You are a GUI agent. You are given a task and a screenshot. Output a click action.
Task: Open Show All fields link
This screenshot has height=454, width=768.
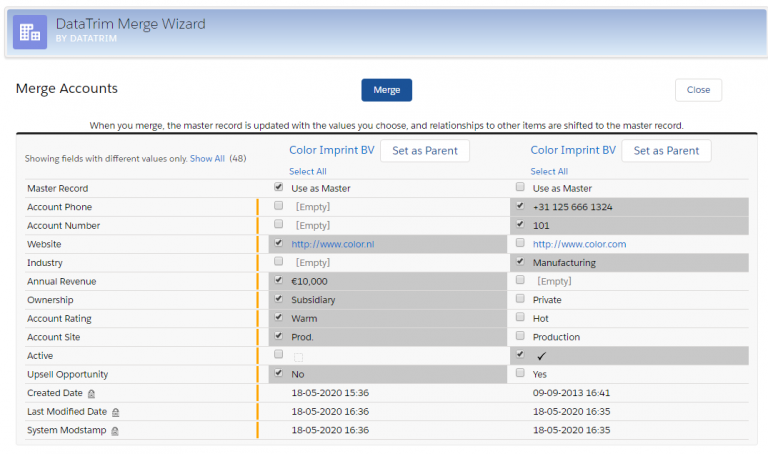tap(207, 159)
